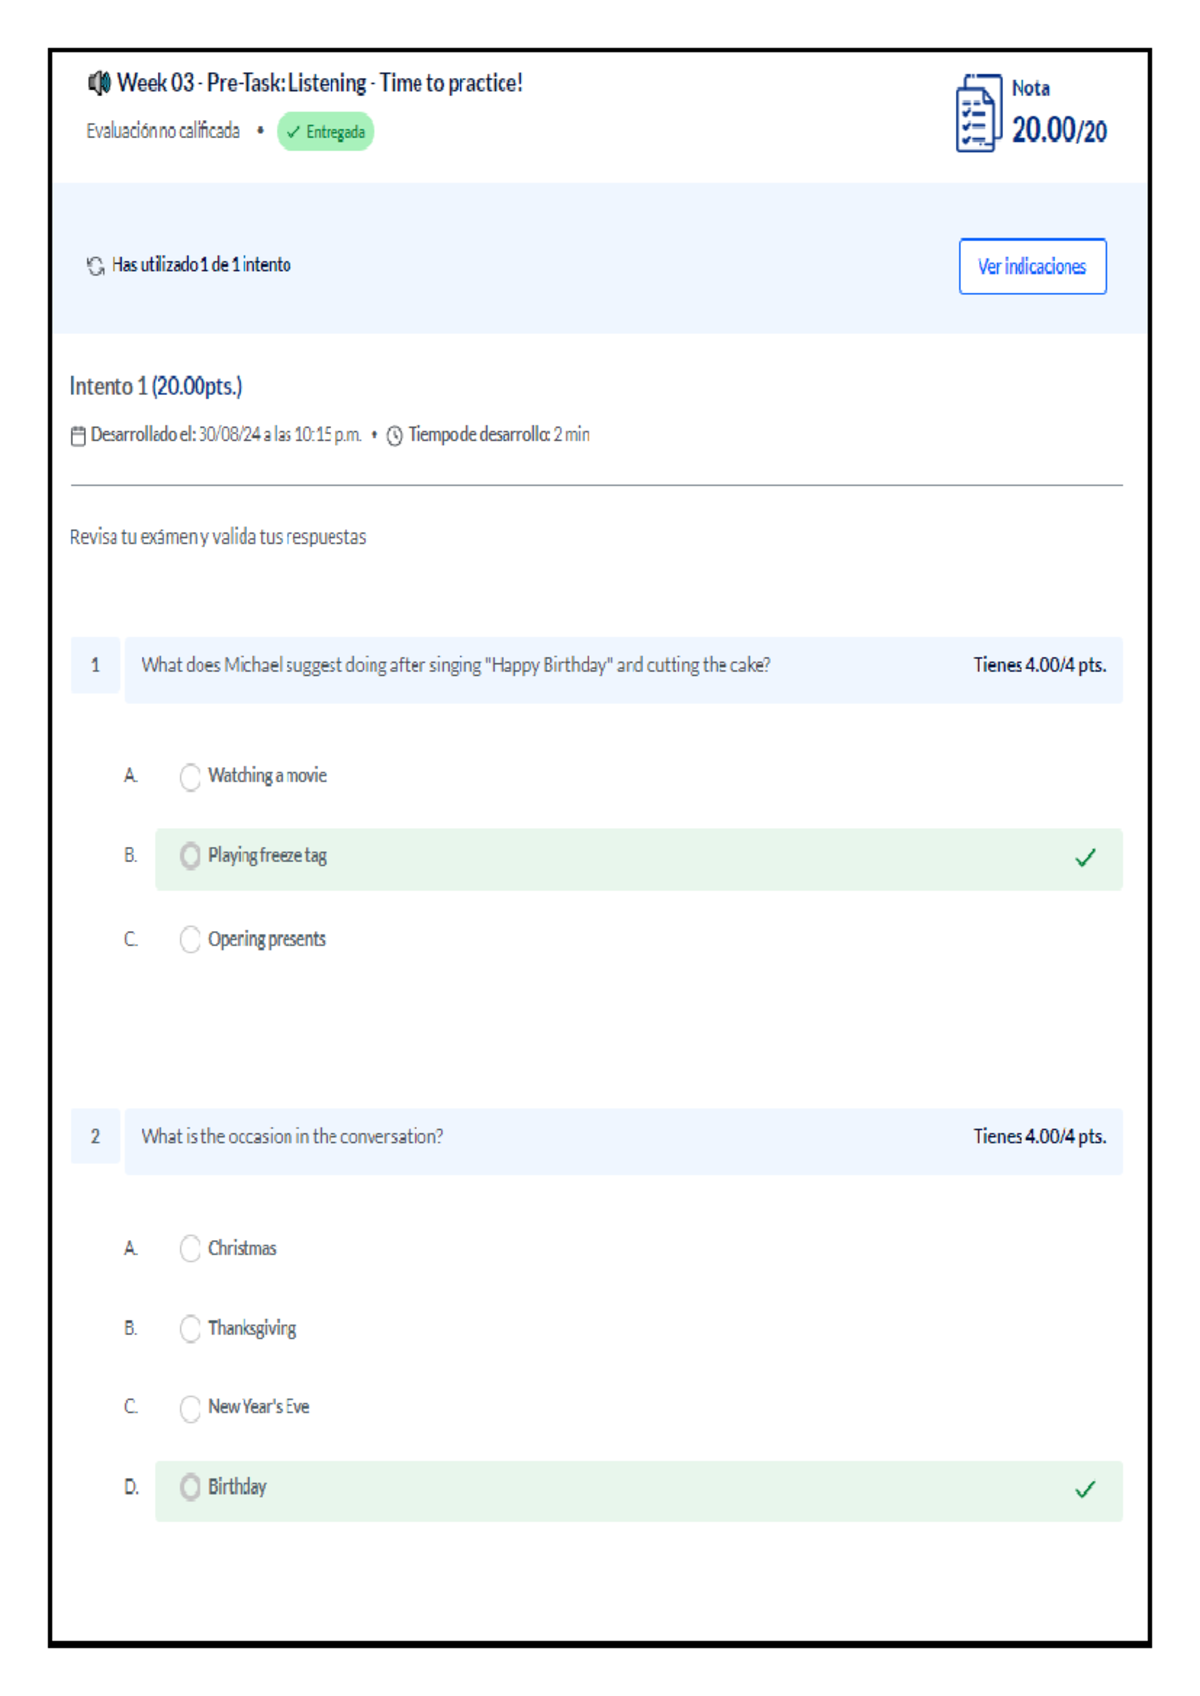Click question 1 number badge
The height and width of the screenshot is (1696, 1200).
94,665
